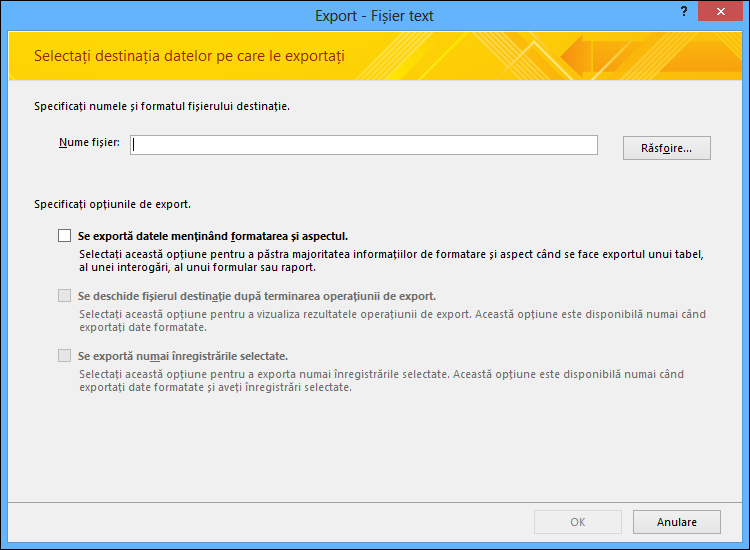Viewport: 750px width, 550px height.
Task: Click the Specificați opțiunile de export text
Action: 112,204
